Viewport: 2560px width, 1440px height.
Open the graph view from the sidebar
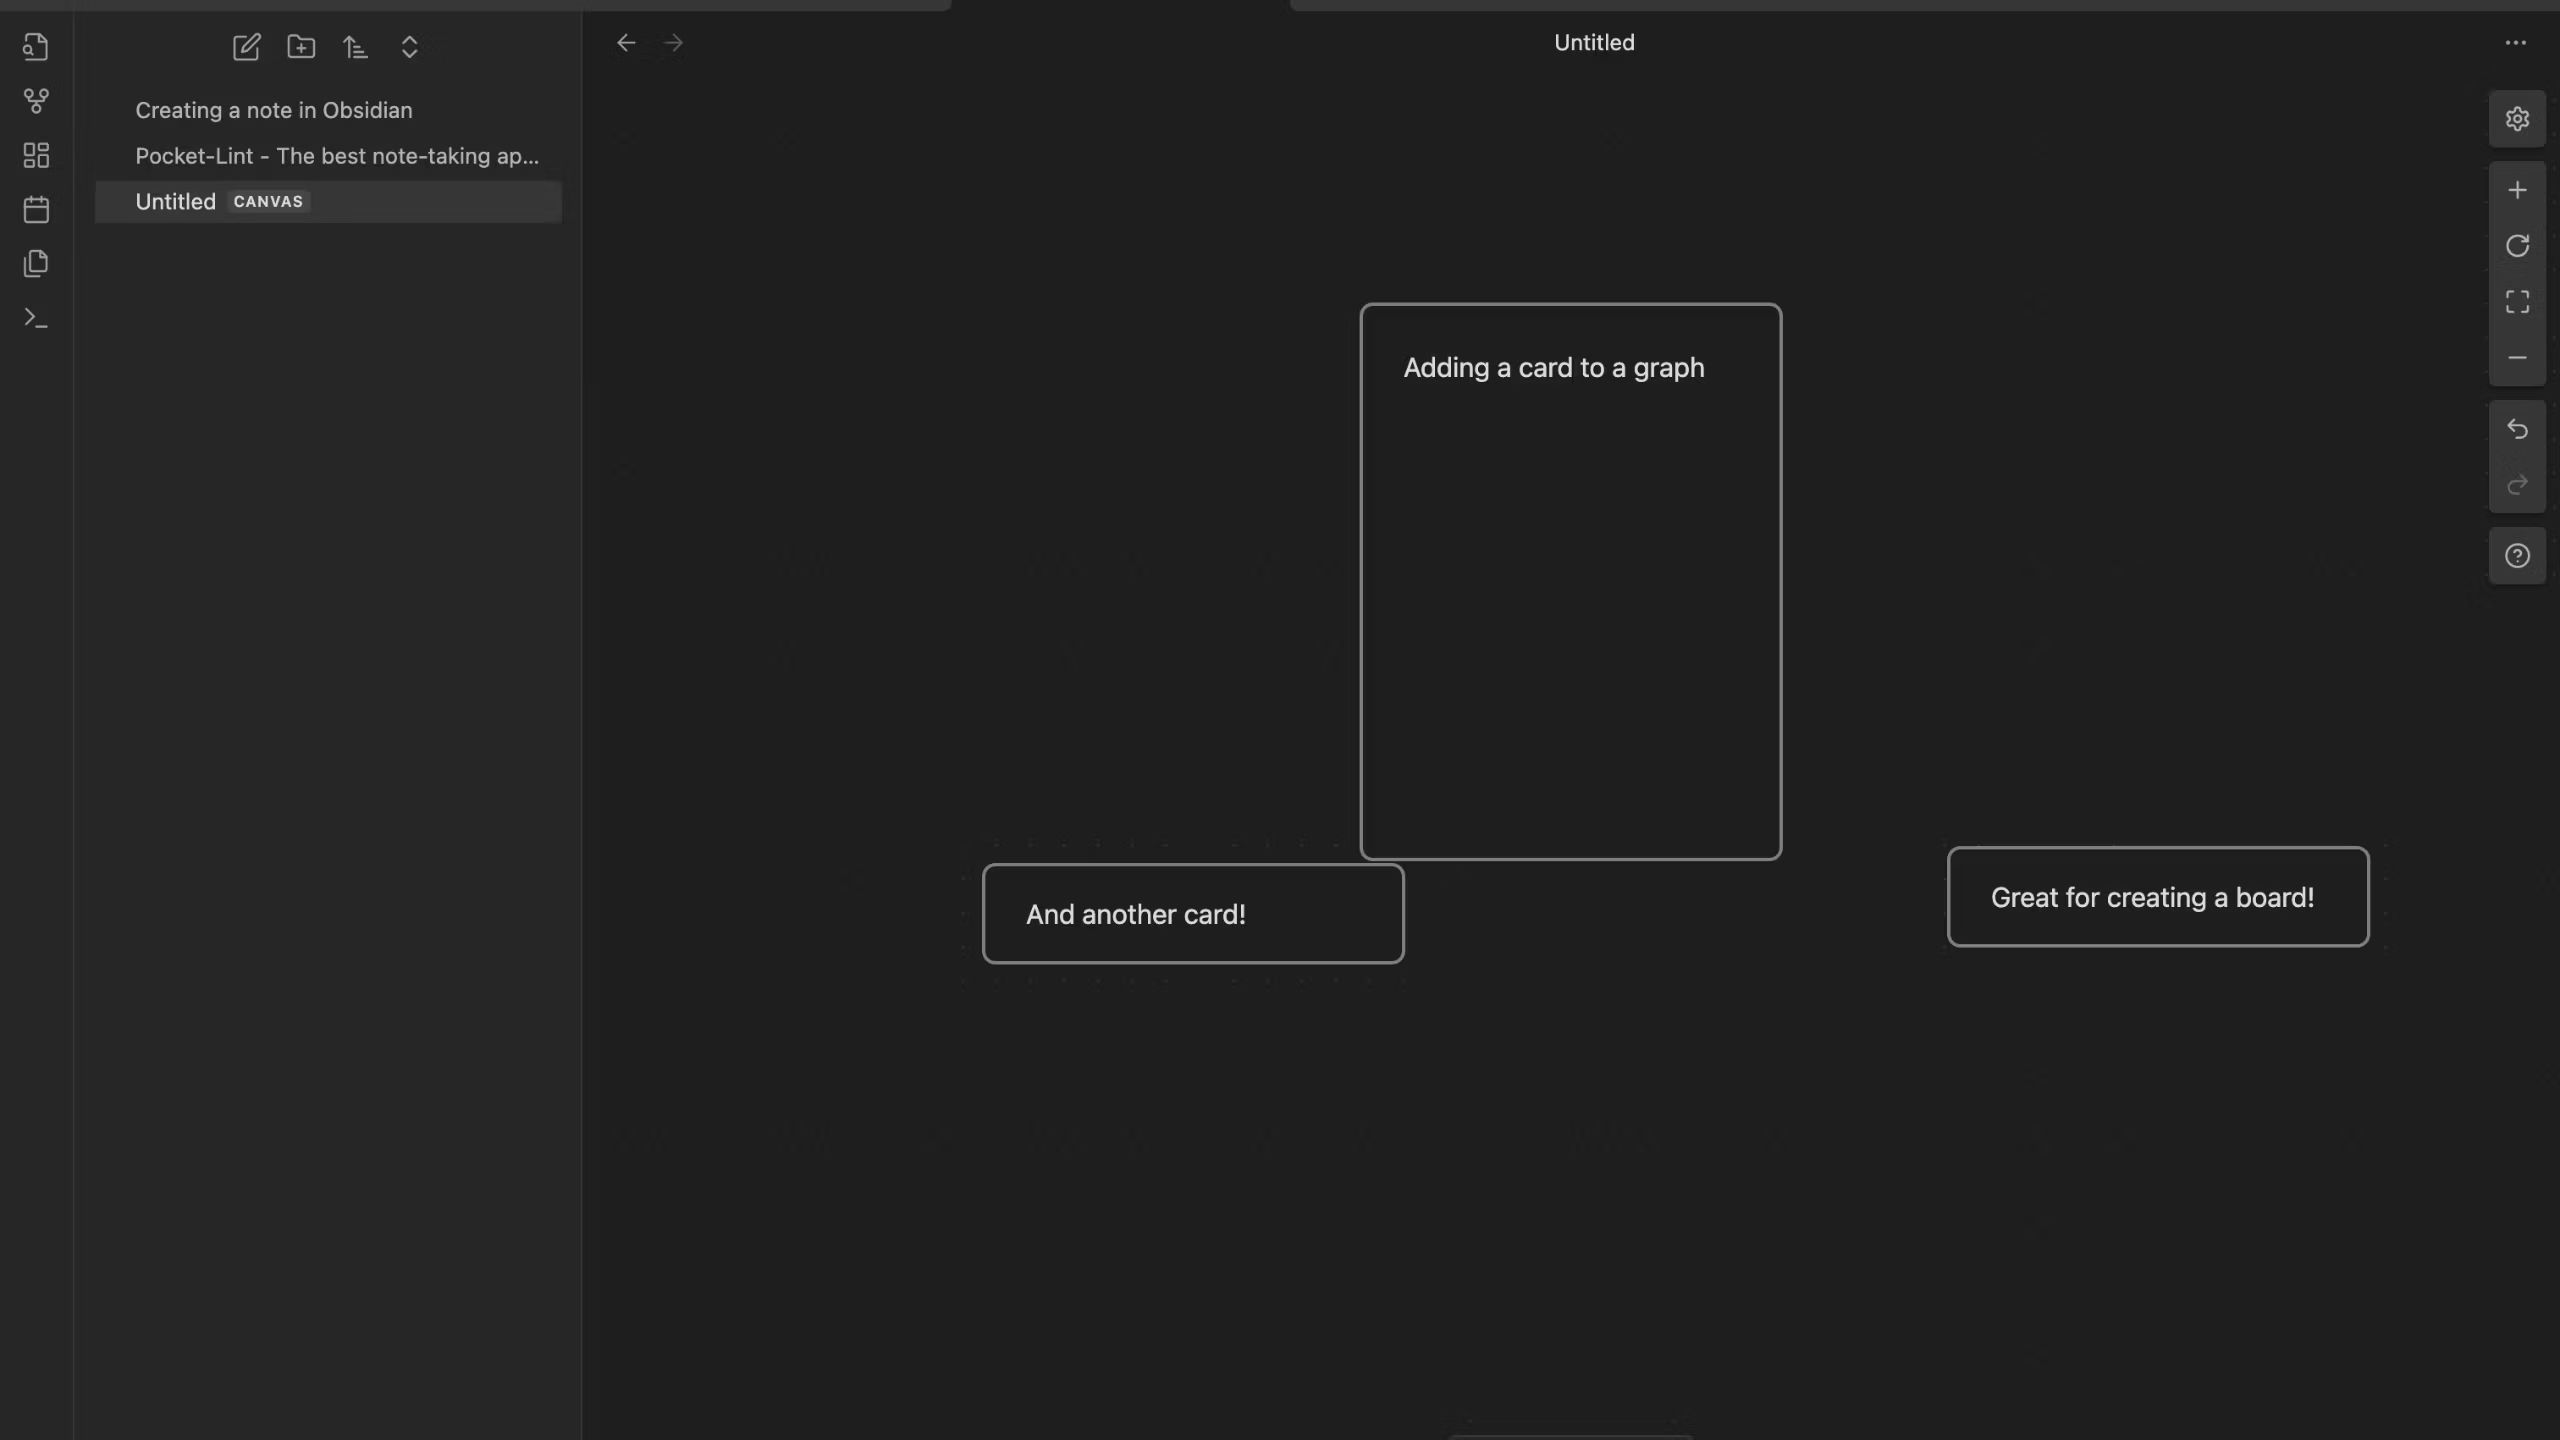point(36,101)
